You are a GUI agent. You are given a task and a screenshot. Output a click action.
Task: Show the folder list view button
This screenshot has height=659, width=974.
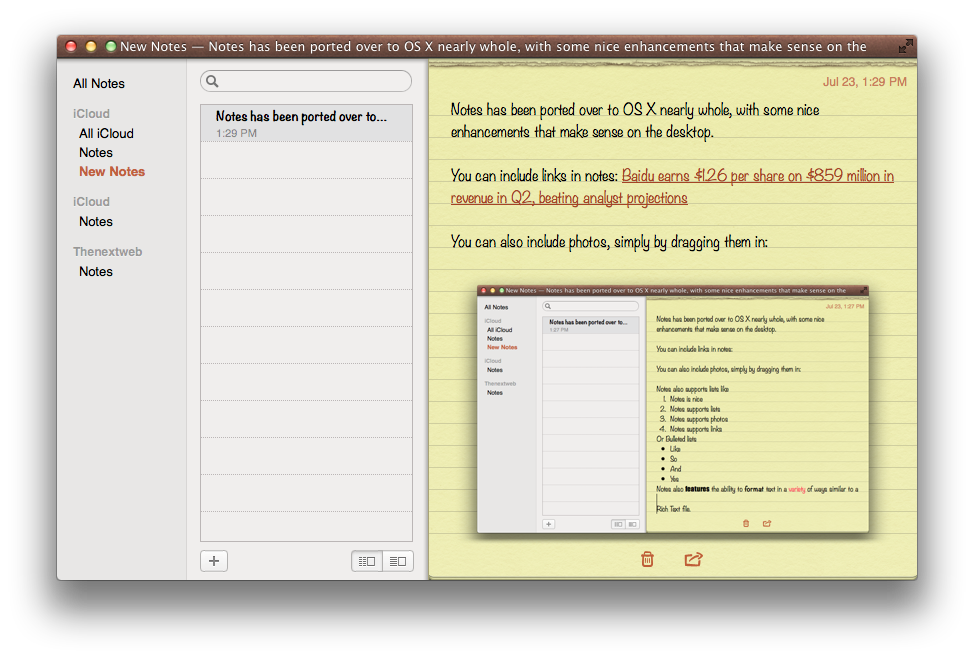pos(367,561)
